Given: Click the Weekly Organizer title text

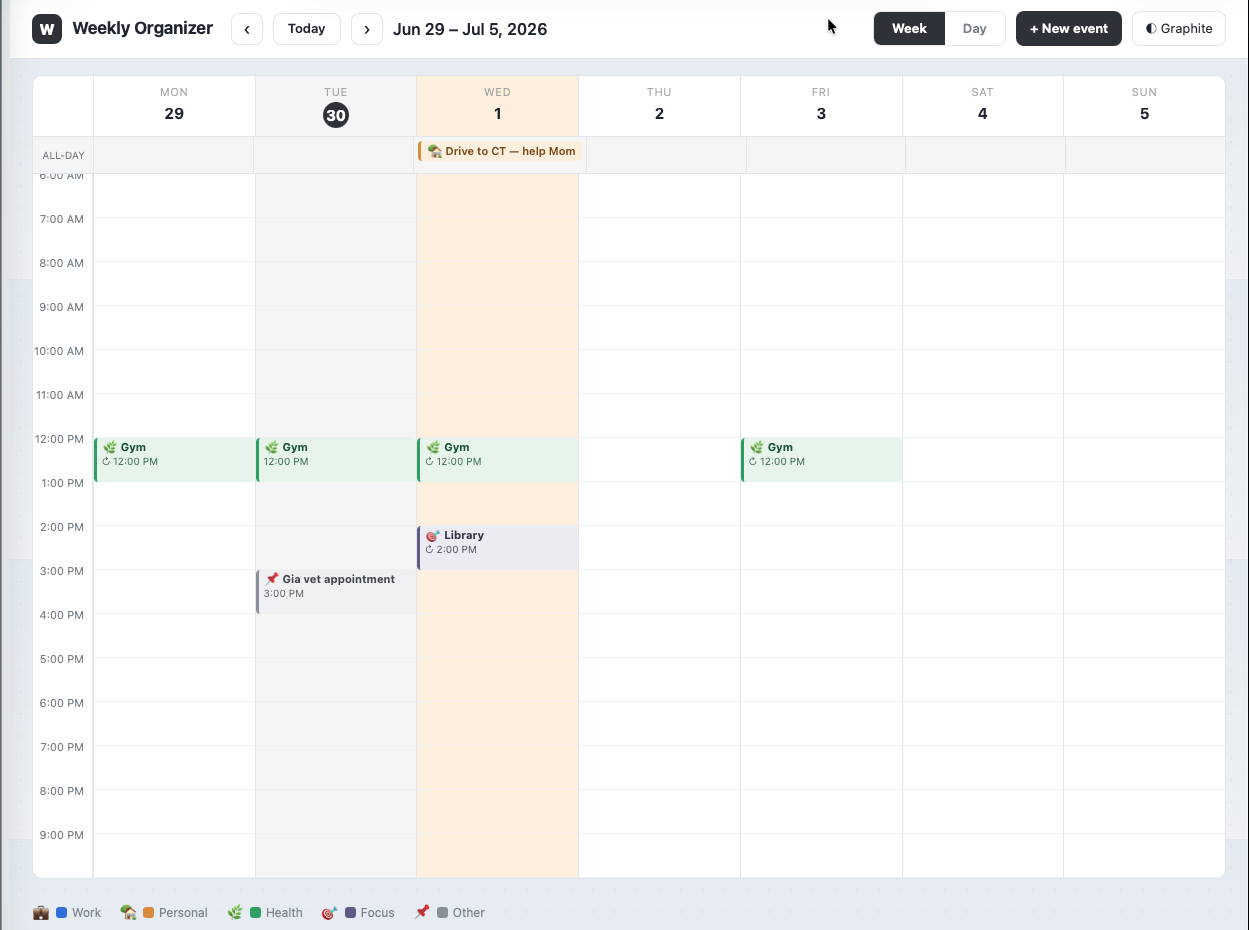Looking at the screenshot, I should pyautogui.click(x=143, y=28).
